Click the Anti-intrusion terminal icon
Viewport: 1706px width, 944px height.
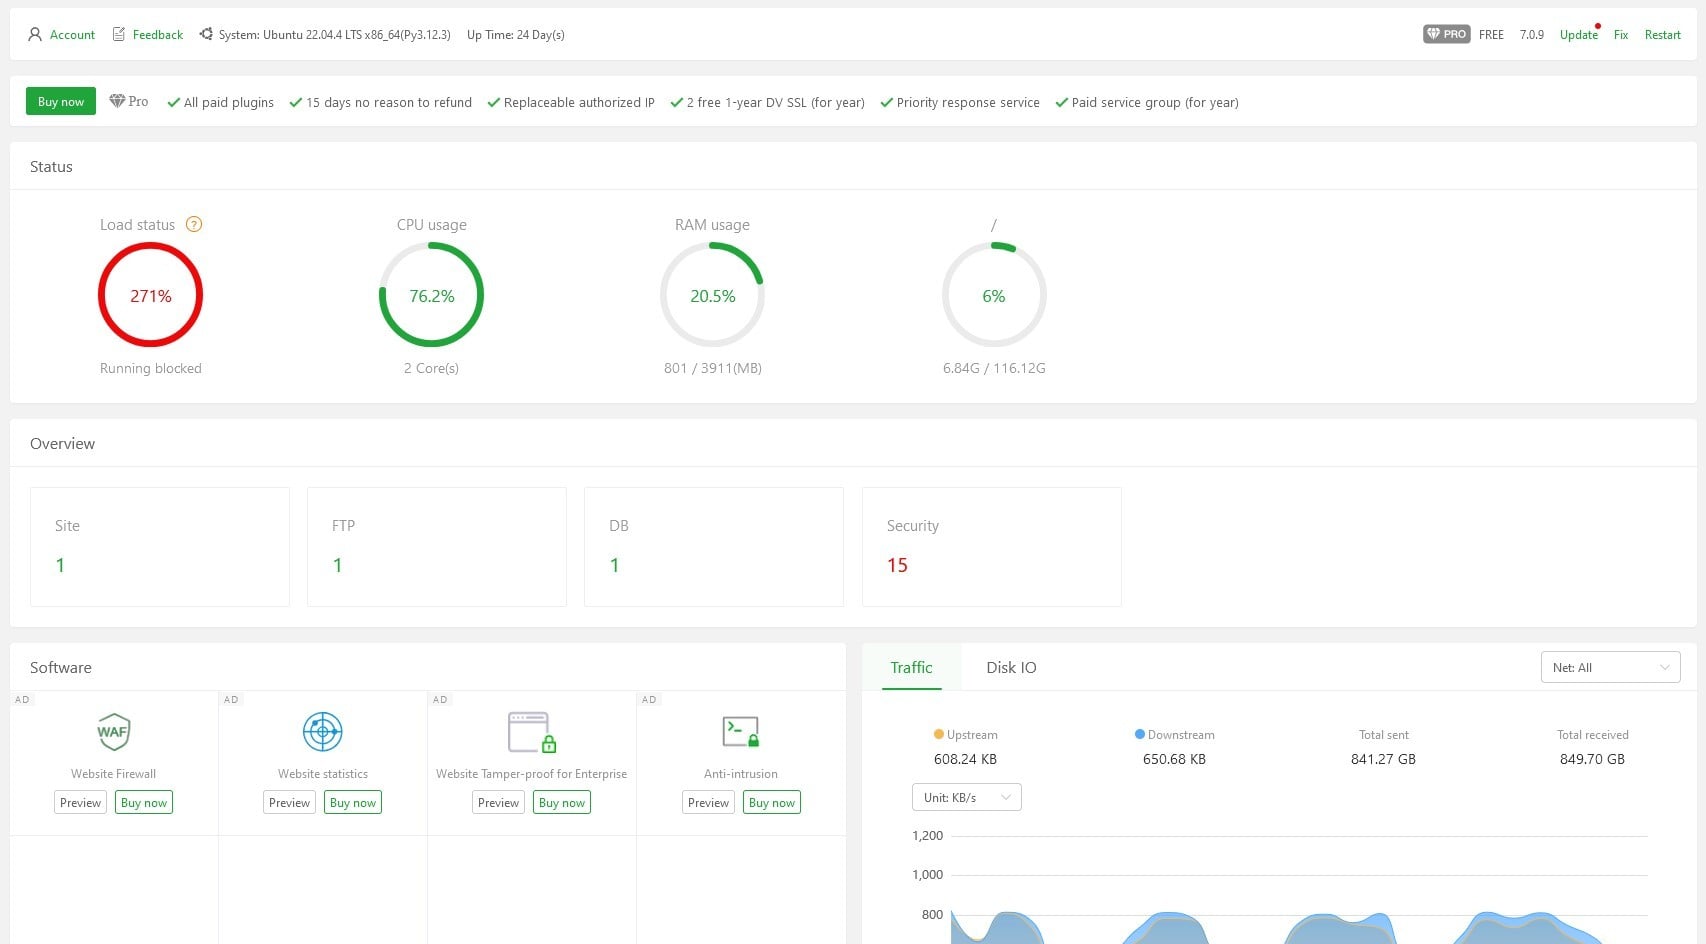click(x=740, y=732)
